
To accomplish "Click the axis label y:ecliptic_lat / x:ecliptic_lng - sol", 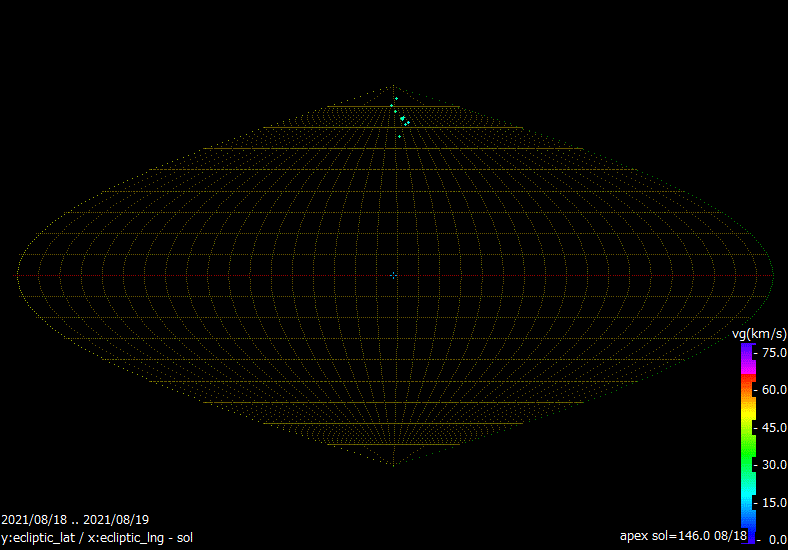I will 97,537.
